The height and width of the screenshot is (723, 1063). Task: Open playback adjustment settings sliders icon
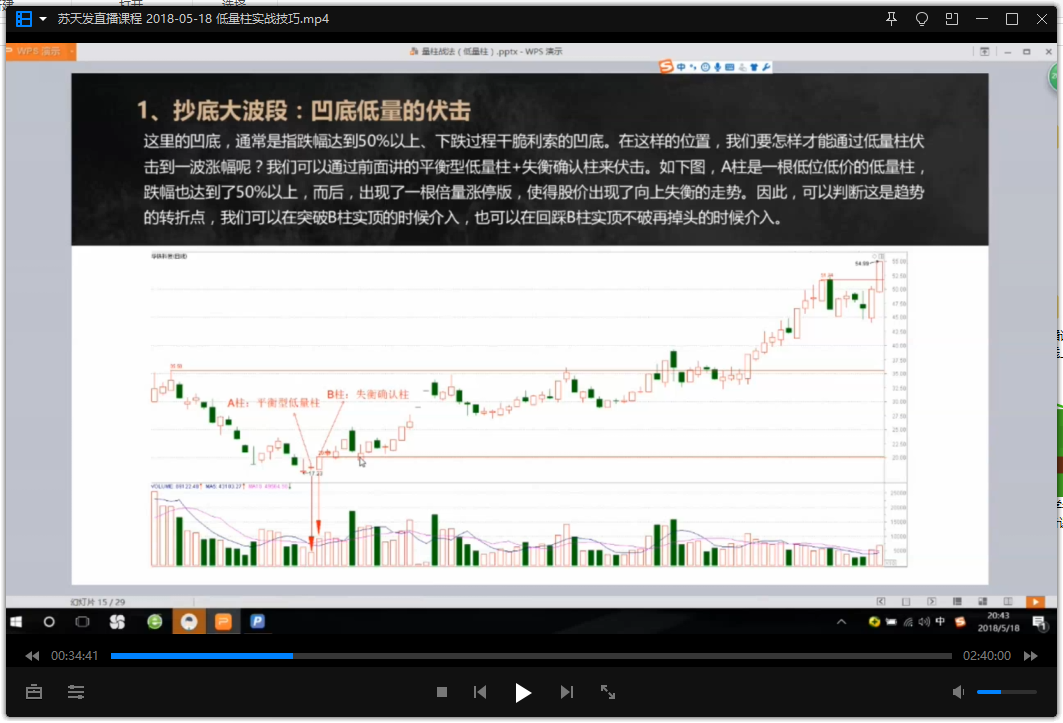point(76,692)
